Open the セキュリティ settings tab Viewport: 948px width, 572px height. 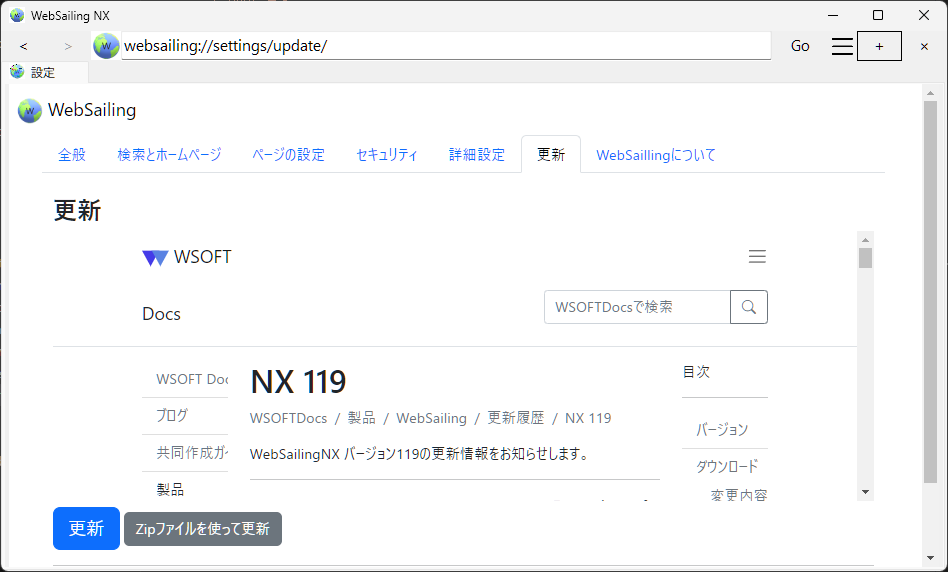[x=386, y=155]
